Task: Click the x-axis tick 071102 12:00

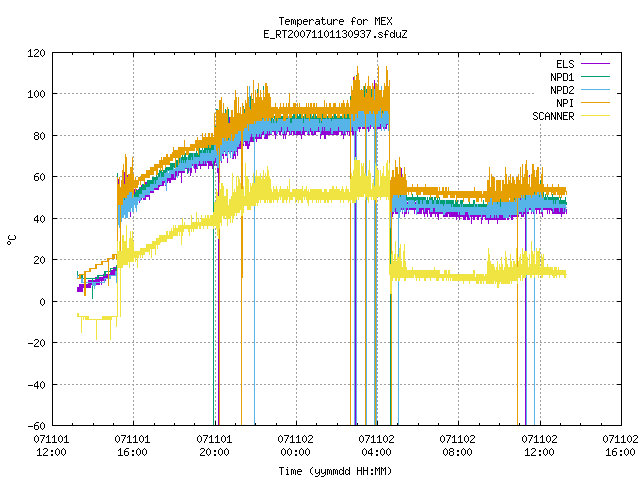Action: click(x=539, y=446)
